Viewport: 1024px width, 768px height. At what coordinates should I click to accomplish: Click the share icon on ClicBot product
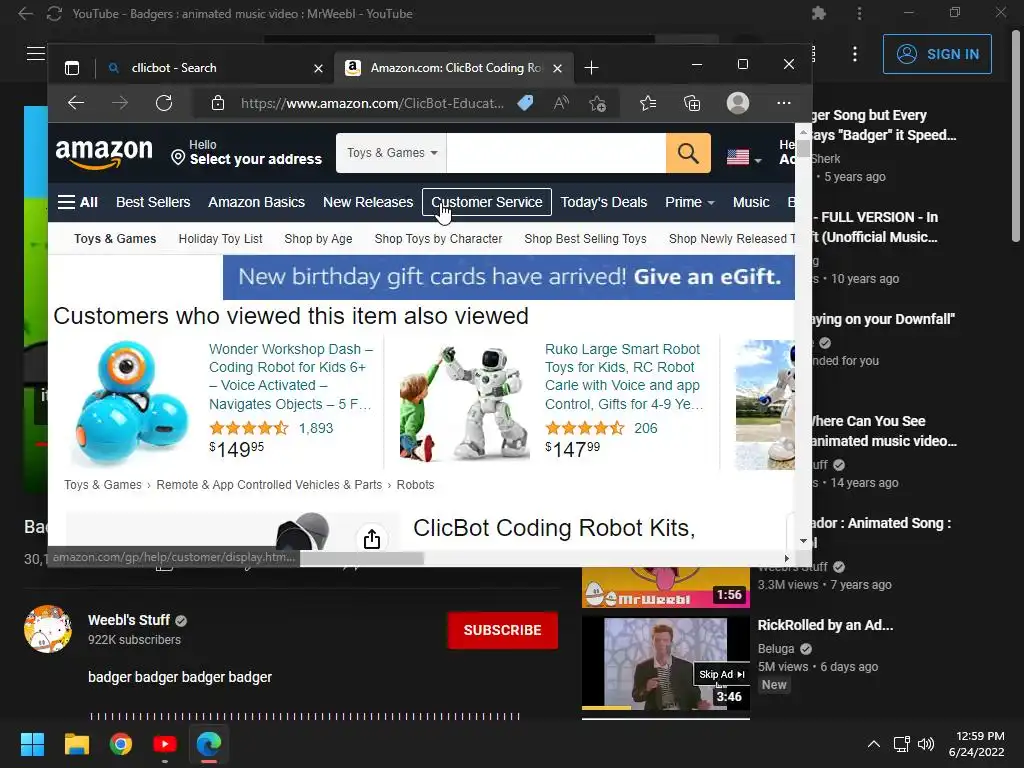[x=372, y=539]
